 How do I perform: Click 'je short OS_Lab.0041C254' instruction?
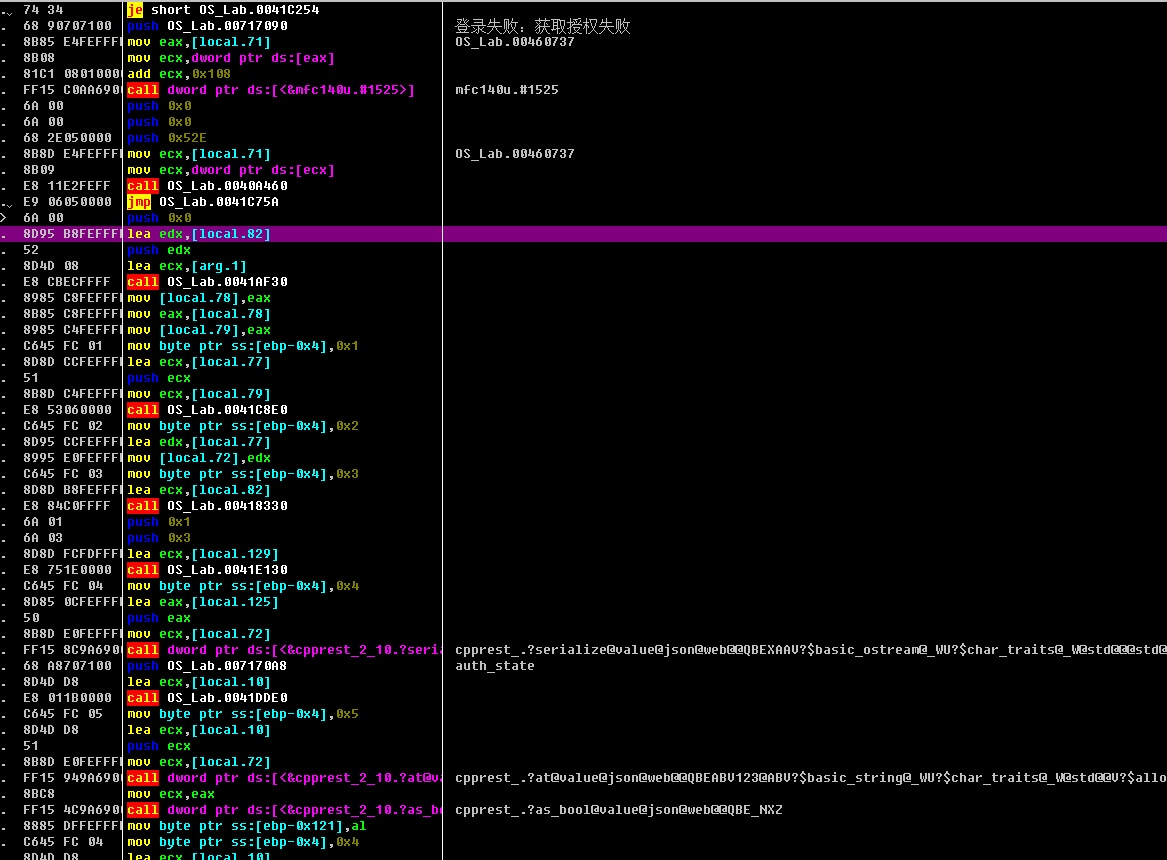tap(223, 10)
